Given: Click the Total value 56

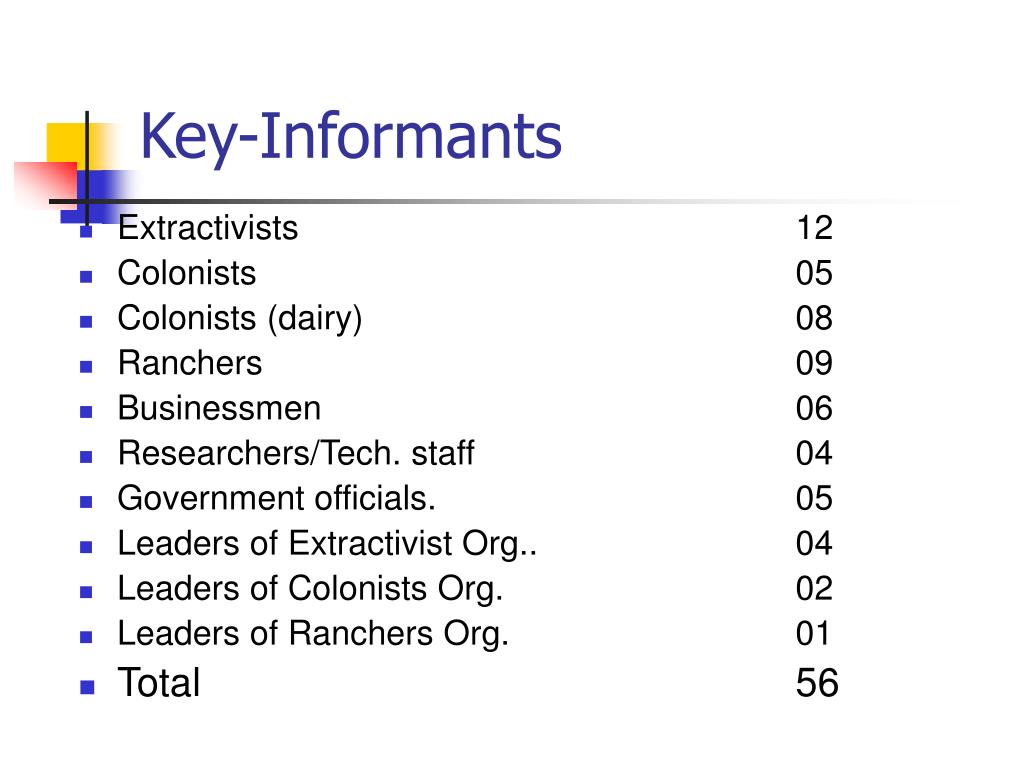Looking at the screenshot, I should coord(817,683).
